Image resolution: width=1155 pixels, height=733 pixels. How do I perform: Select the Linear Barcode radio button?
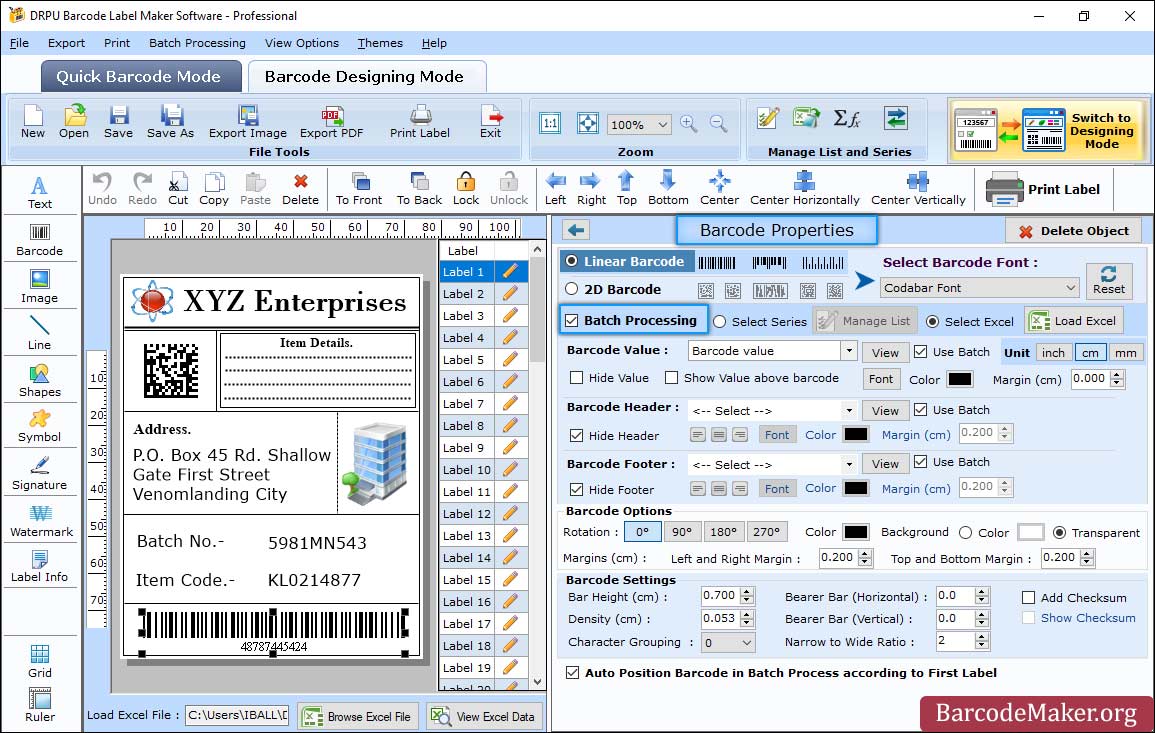pos(572,262)
